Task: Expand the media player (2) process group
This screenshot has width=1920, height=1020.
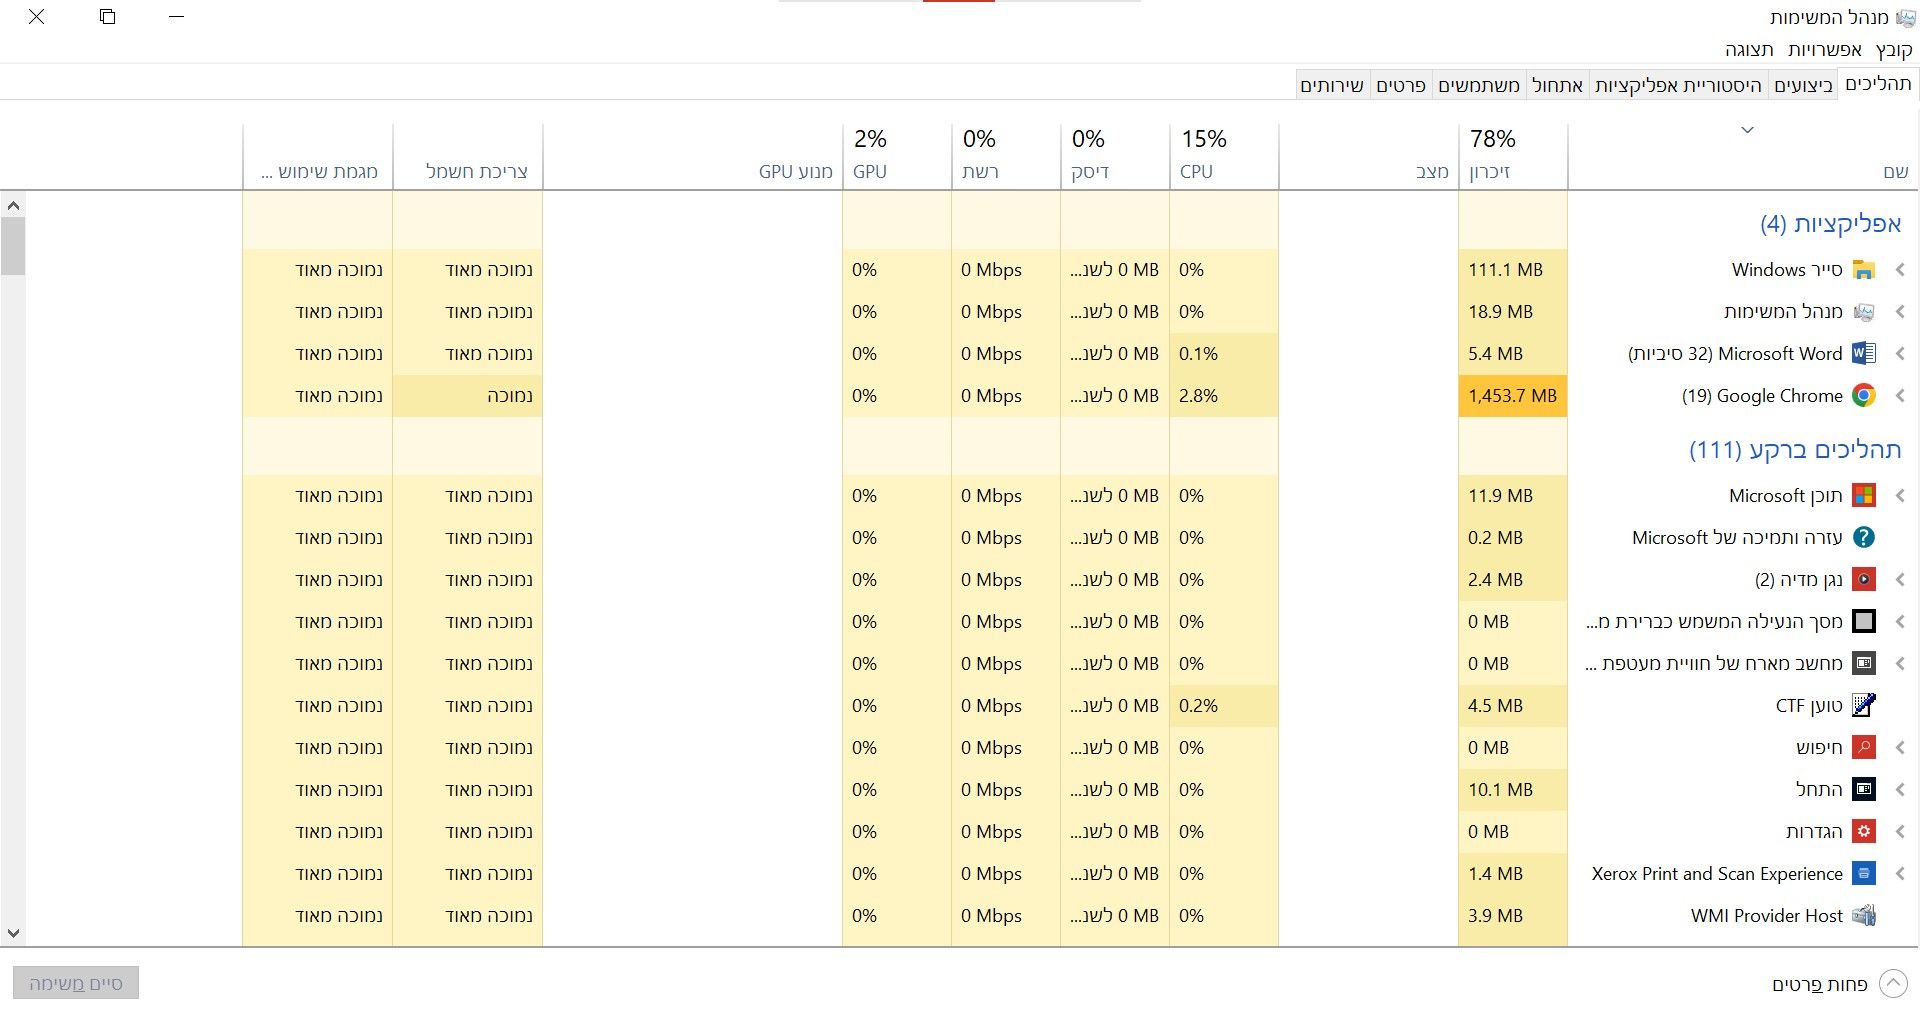Action: 1900,580
